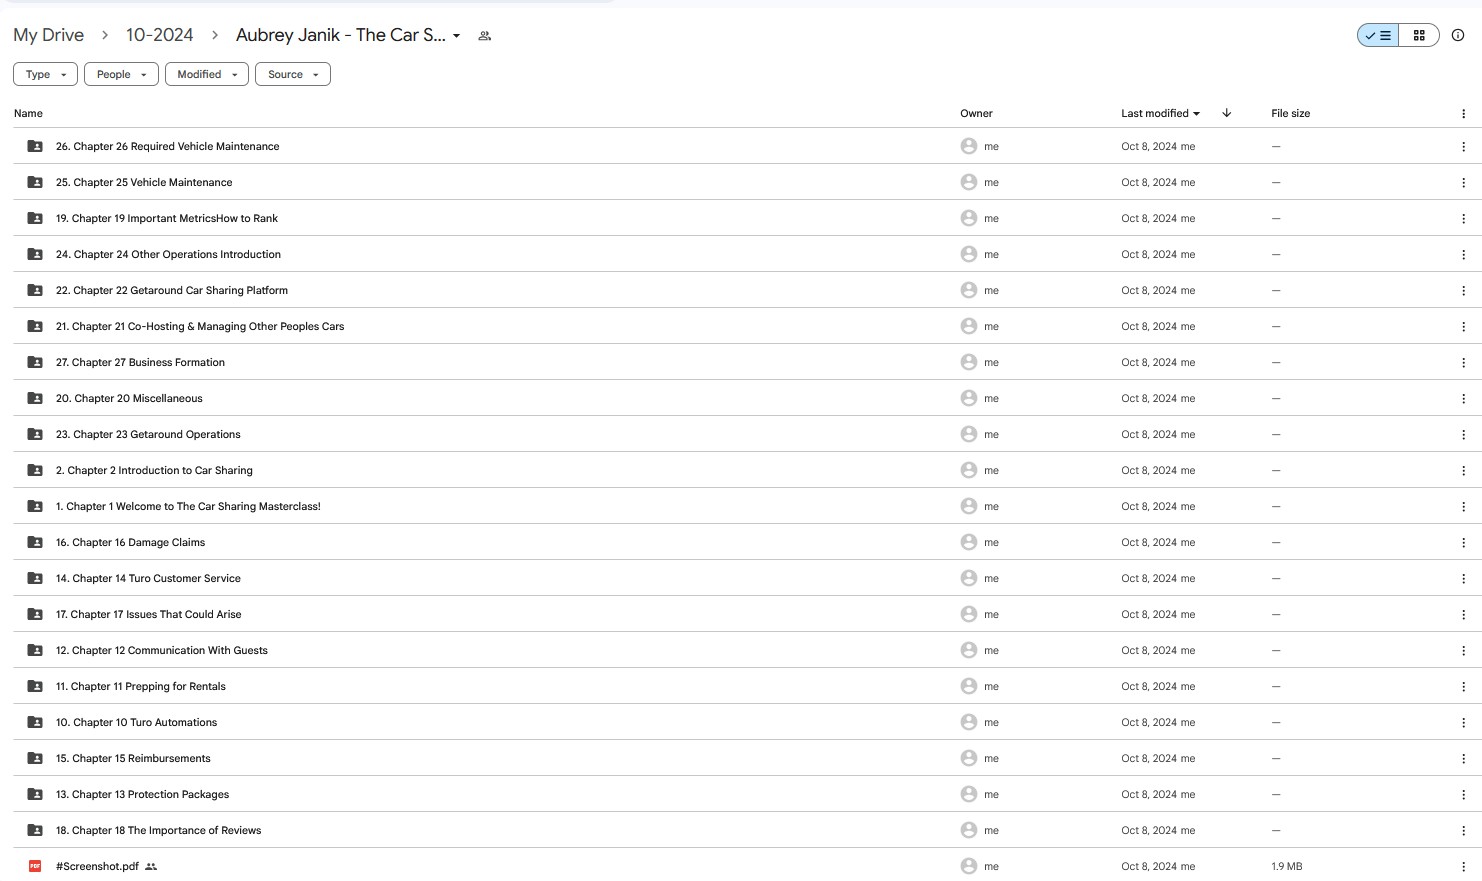Open more actions for #Screenshot.pdf
Viewport: 1482px width, 881px height.
1464,866
